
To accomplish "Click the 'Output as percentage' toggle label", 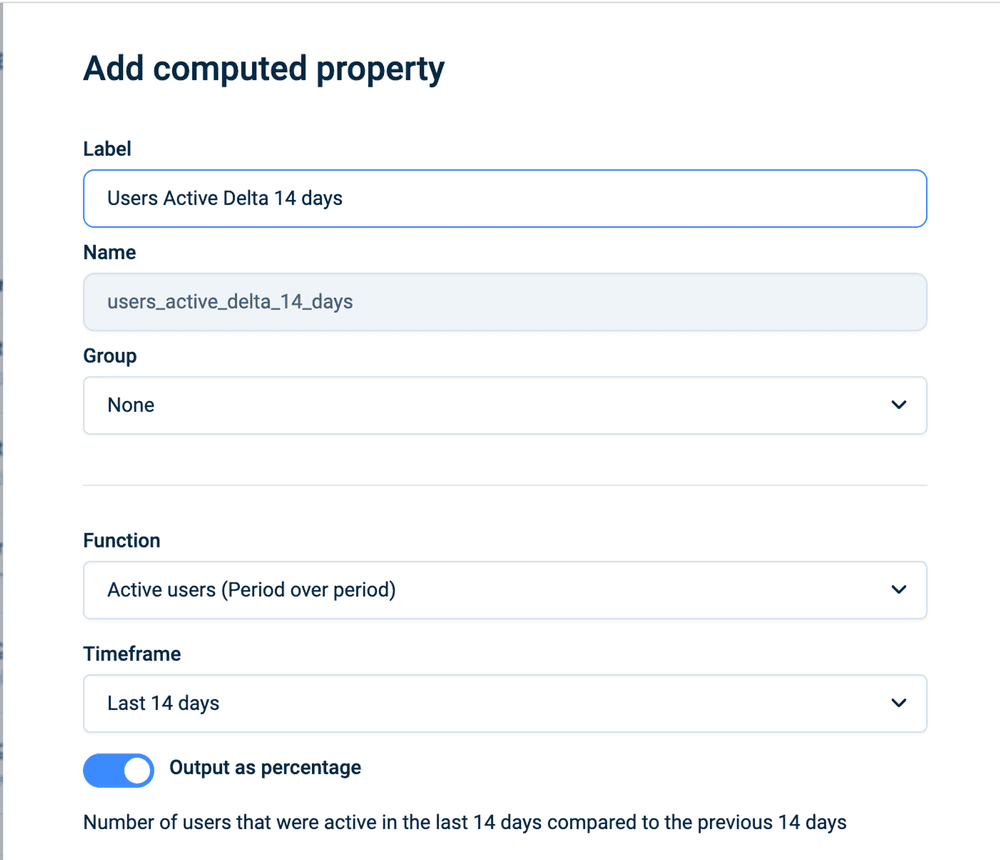I will (265, 768).
